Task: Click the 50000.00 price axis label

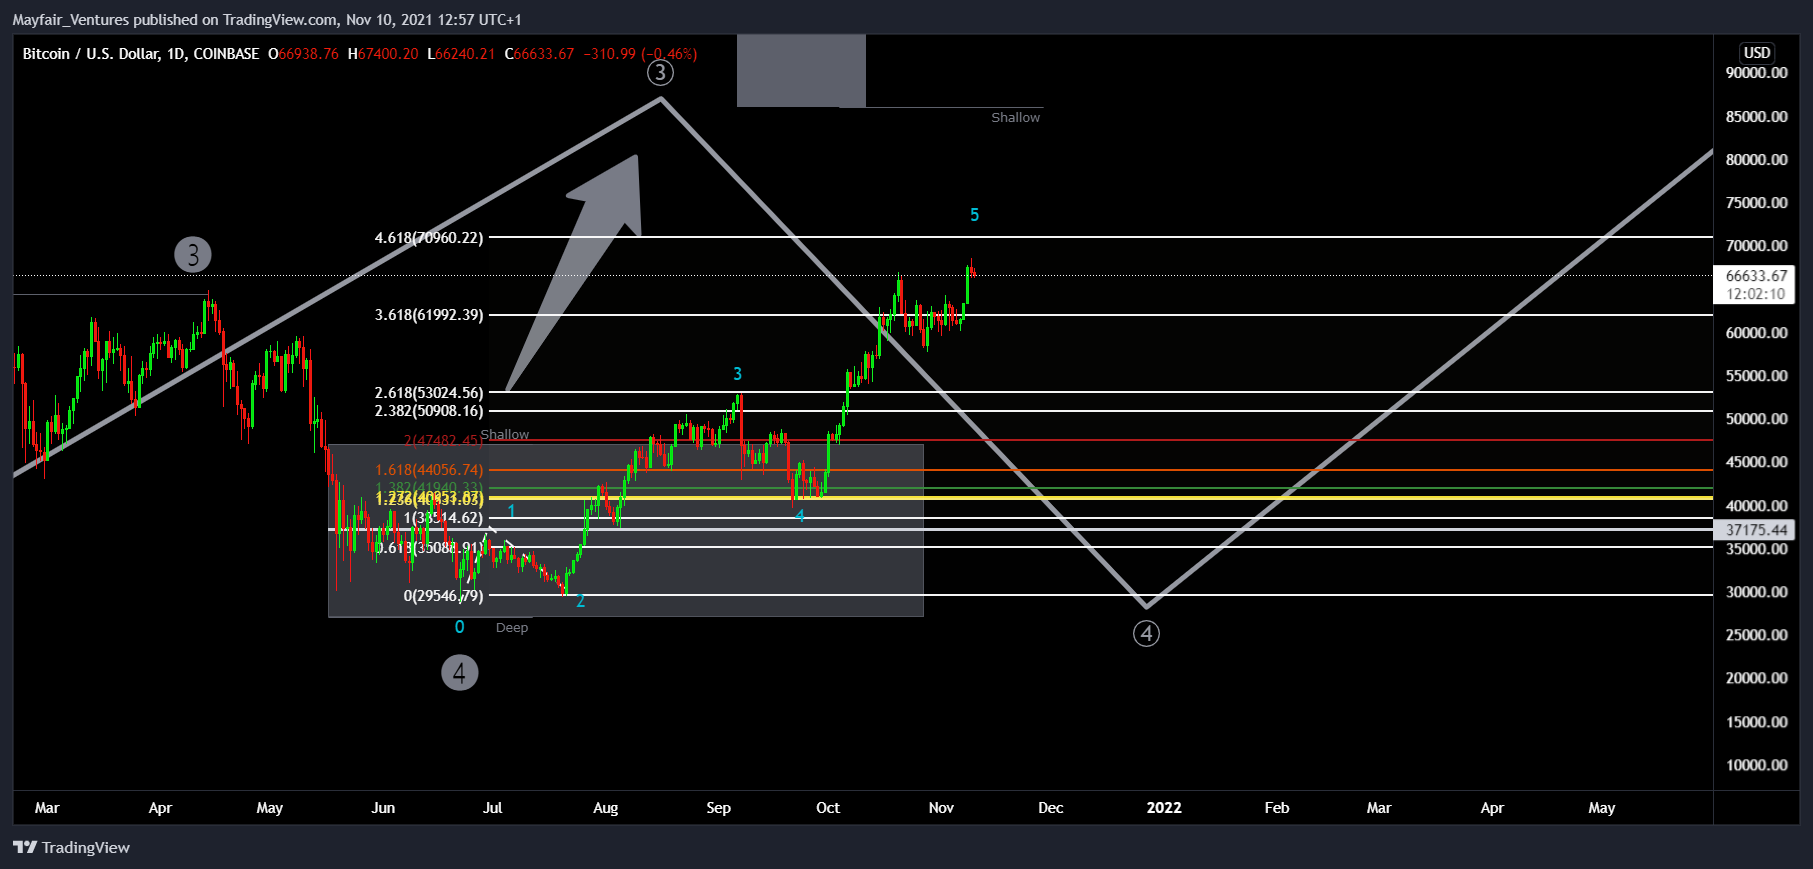Action: coord(1756,419)
